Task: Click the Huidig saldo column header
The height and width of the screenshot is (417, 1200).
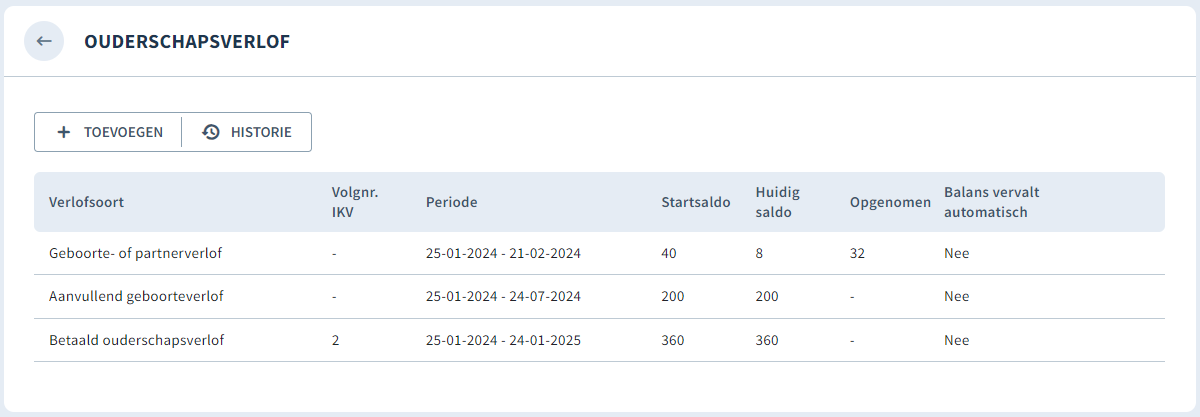Action: tap(778, 202)
